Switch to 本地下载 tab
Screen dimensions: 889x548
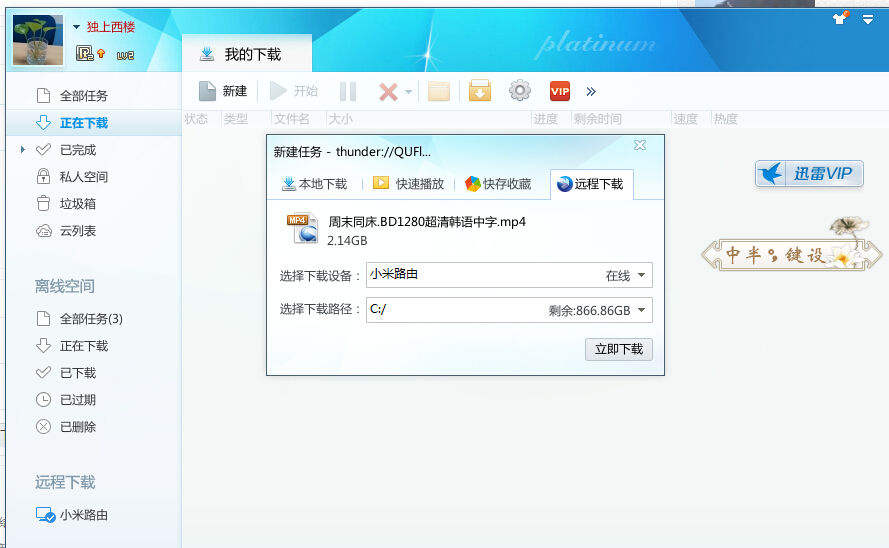click(x=314, y=184)
